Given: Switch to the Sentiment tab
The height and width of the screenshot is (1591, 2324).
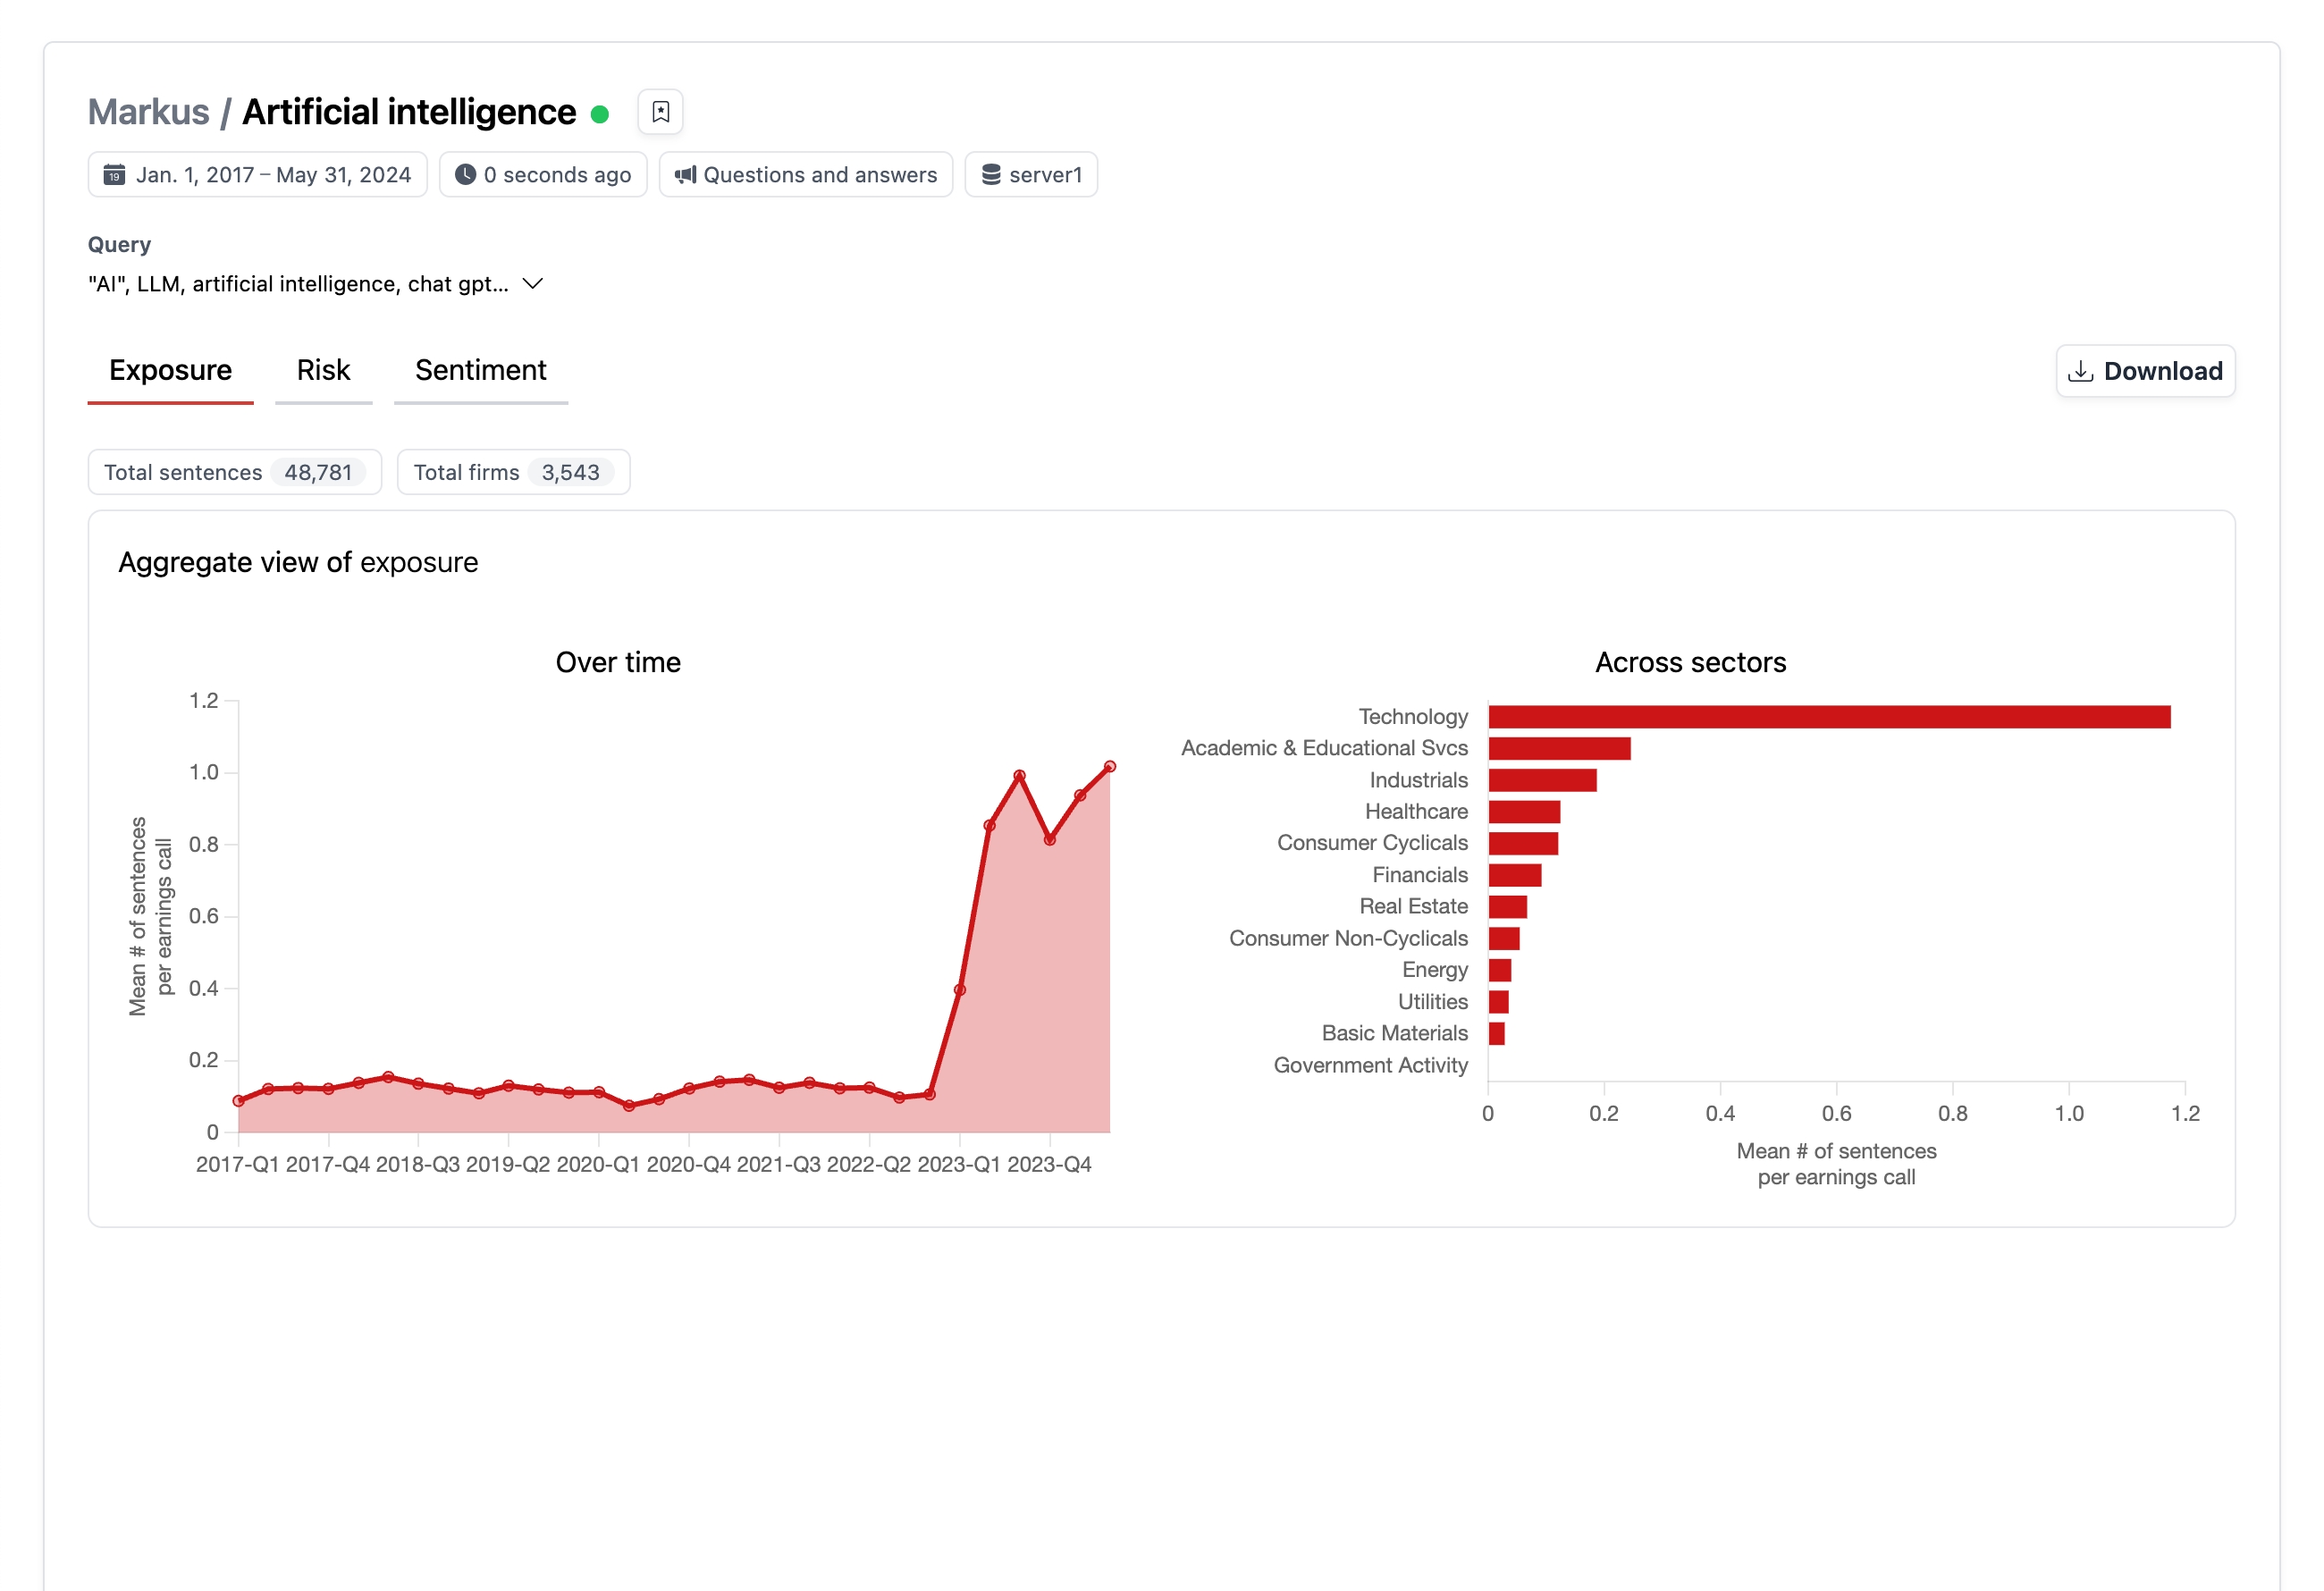Looking at the screenshot, I should pos(481,370).
